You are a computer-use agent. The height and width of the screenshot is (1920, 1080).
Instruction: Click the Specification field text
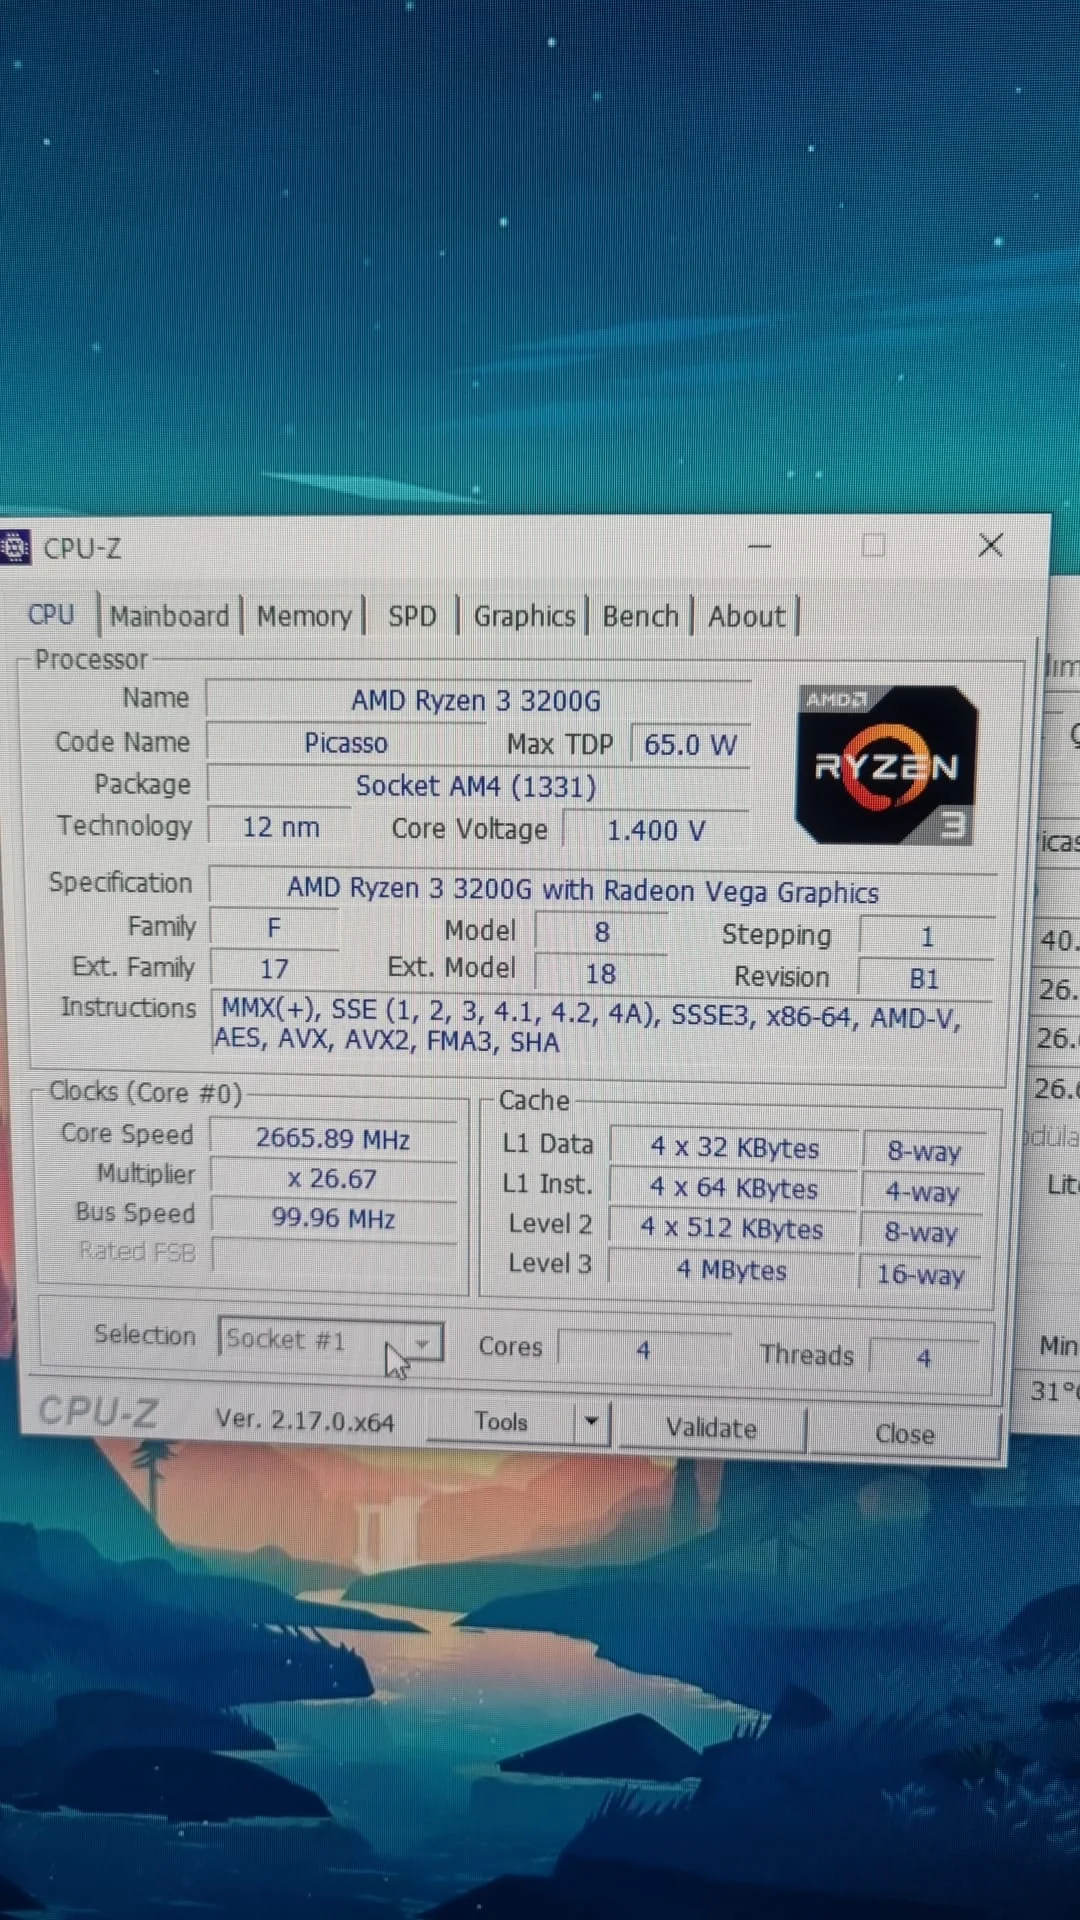(x=603, y=890)
